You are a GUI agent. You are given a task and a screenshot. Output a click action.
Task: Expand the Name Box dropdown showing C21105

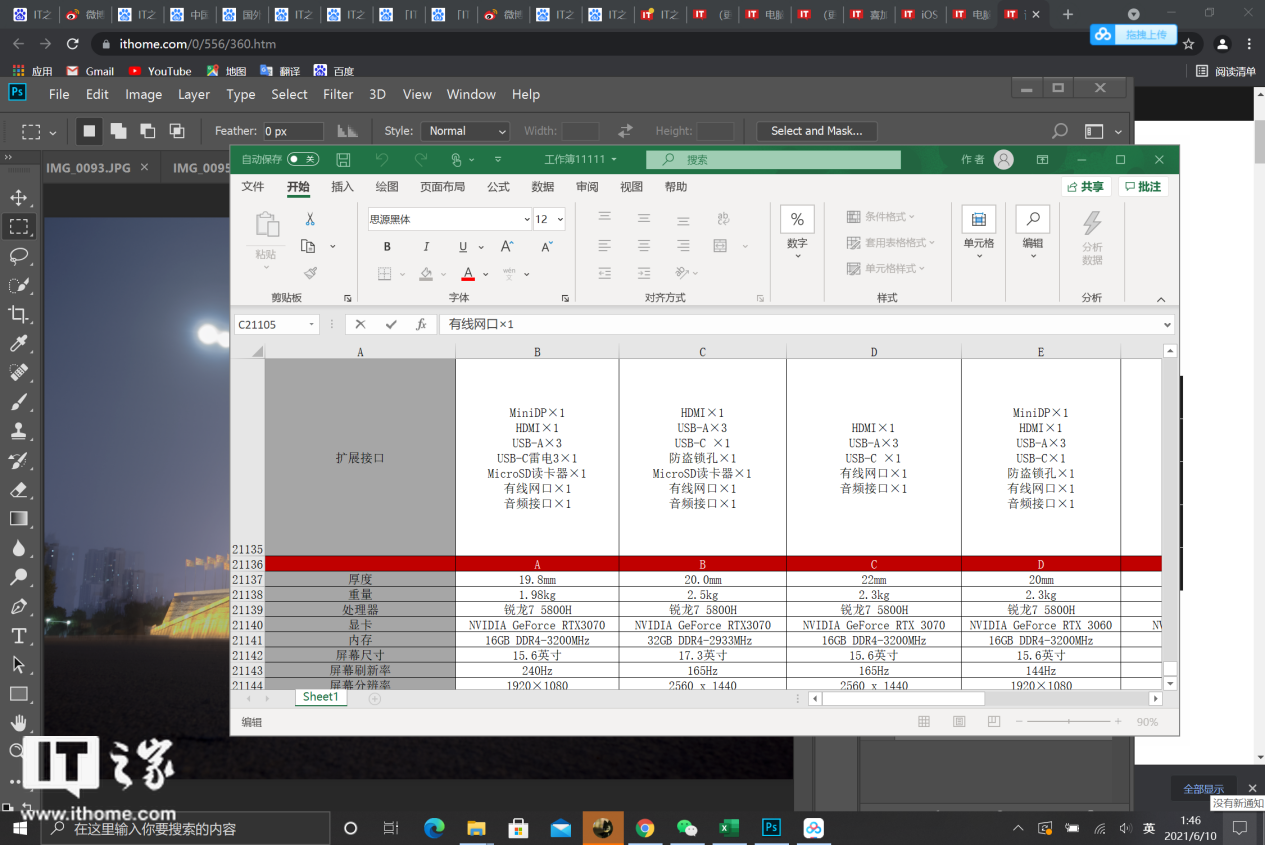(x=312, y=325)
